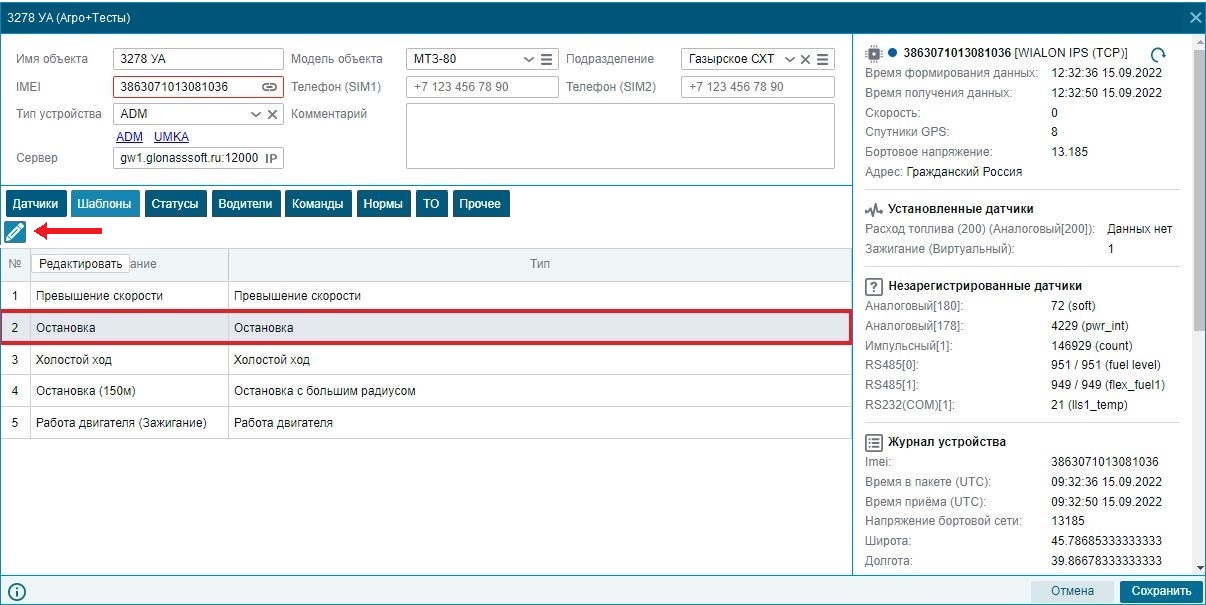Screen dimensions: 1206x605
Task: Click the info icon in footer
Action: [16, 591]
